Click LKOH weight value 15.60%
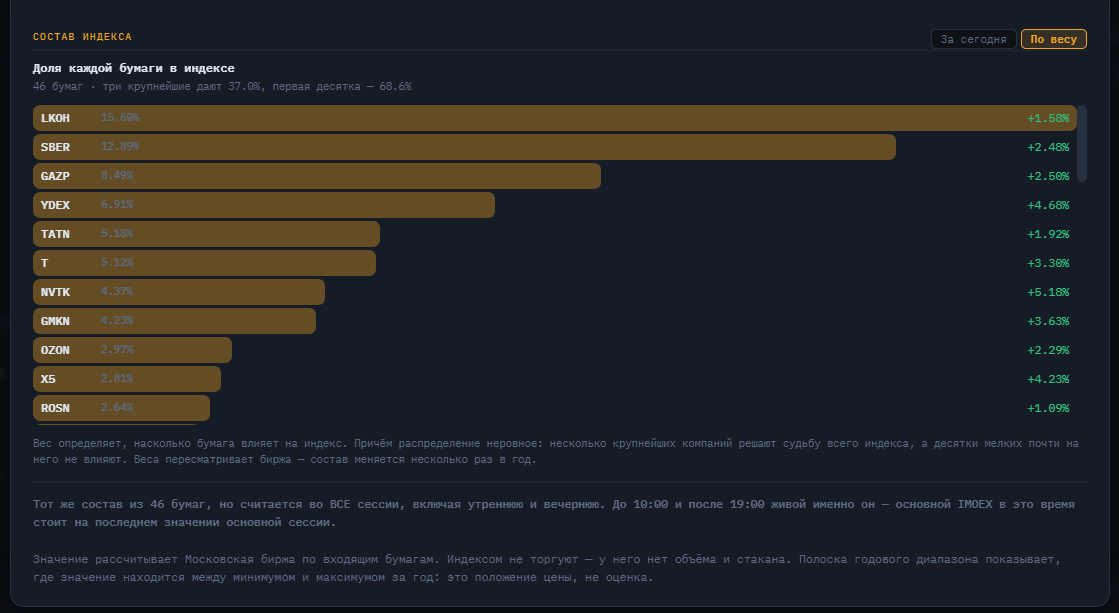Viewport: 1119px width, 613px height. pos(120,117)
